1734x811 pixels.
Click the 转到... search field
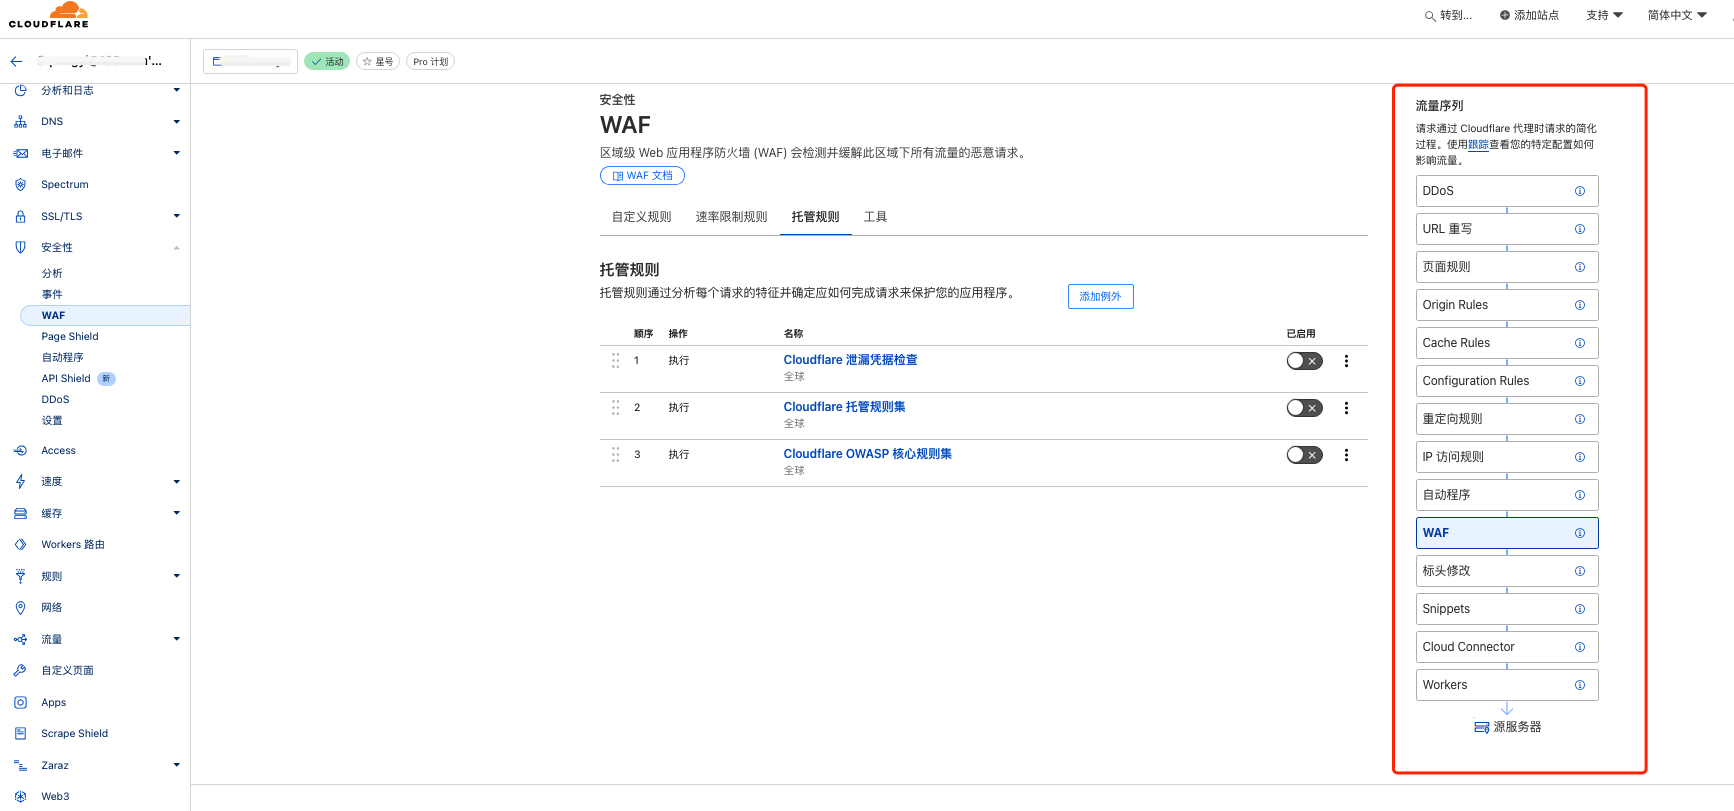pos(1449,15)
